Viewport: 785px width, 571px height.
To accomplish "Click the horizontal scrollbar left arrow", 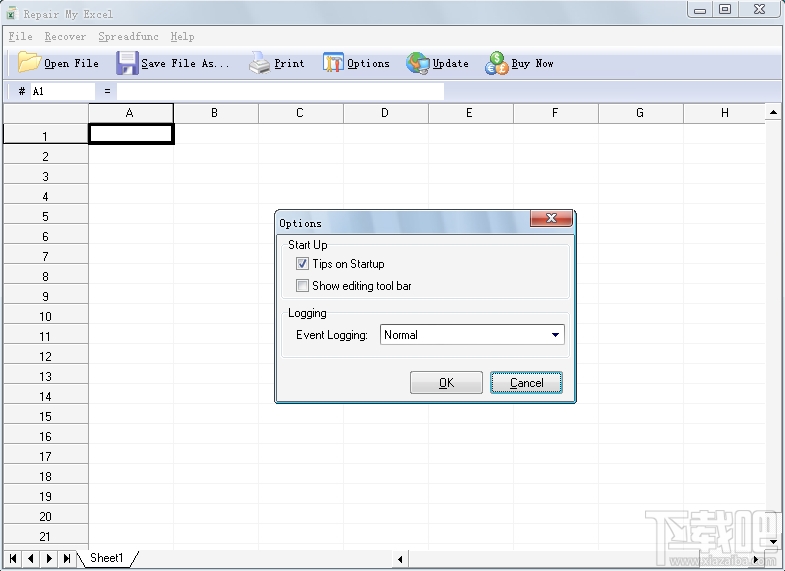I will click(400, 559).
